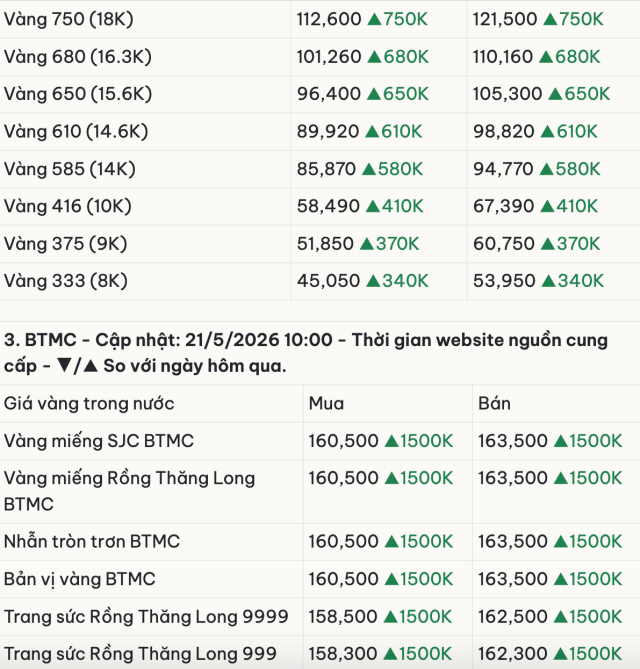
Task: Click the BTMC section heading text
Action: 306,353
